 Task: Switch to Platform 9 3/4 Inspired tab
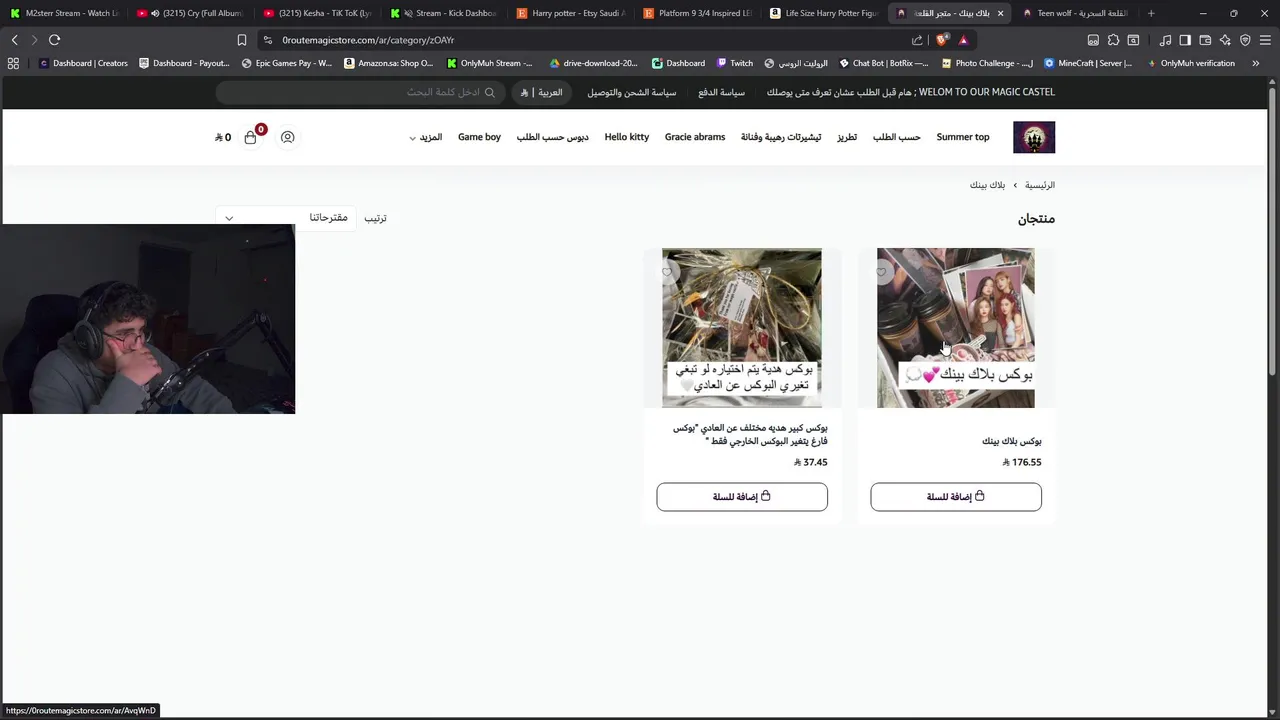click(x=698, y=13)
